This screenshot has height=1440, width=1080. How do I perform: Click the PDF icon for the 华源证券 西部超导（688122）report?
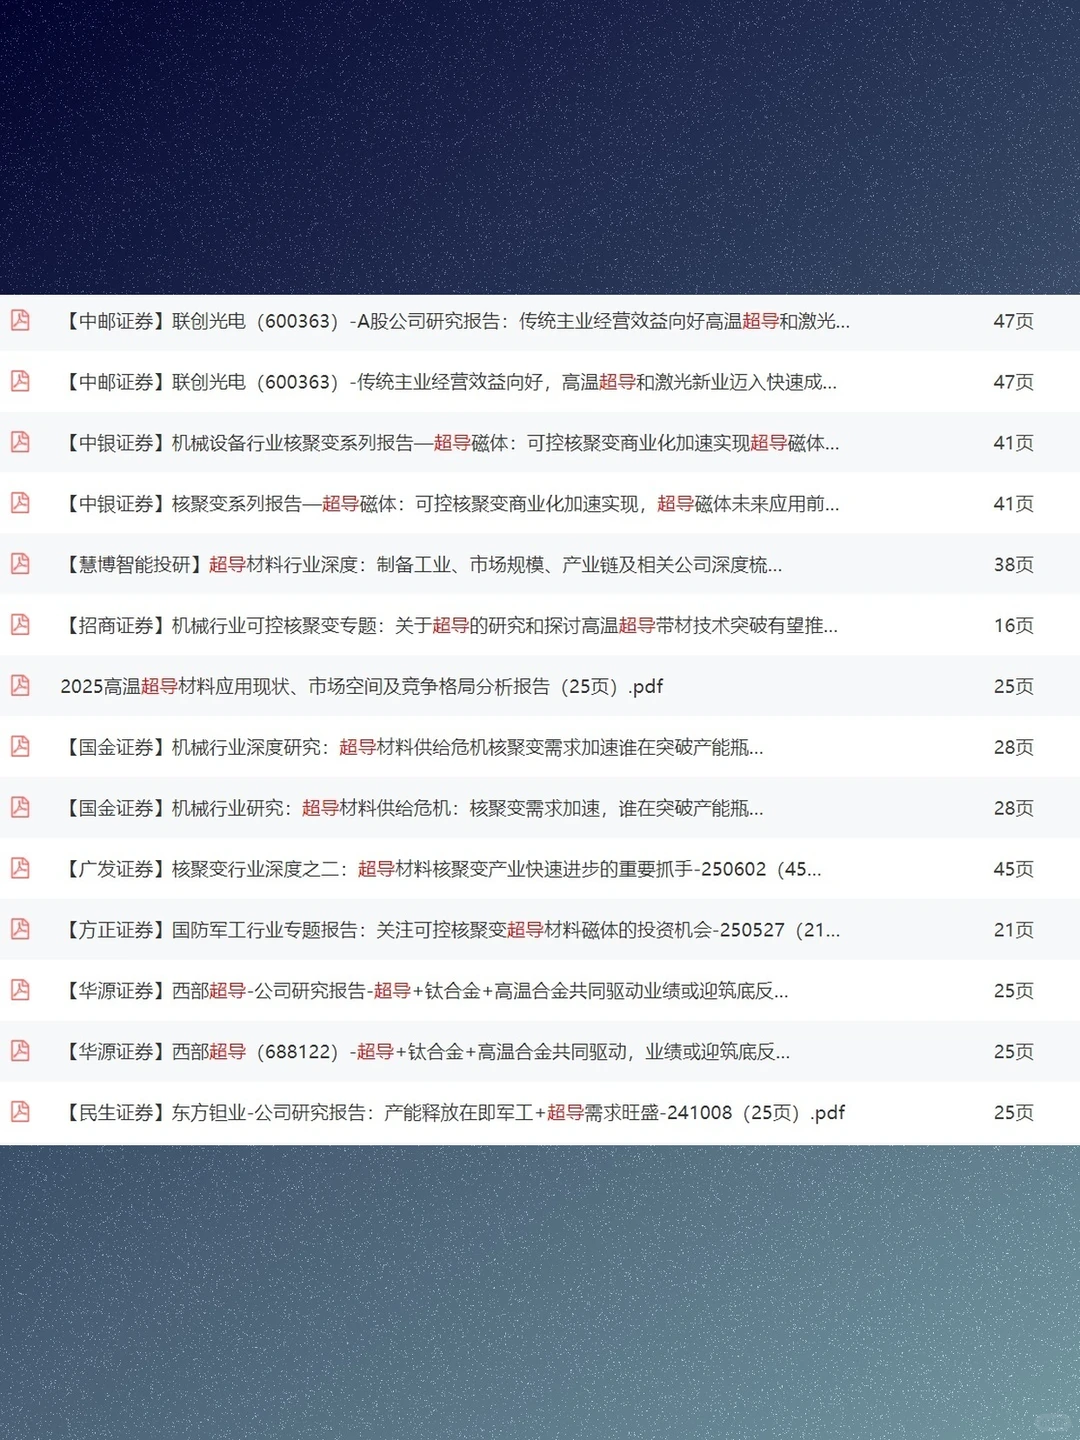(x=20, y=1052)
